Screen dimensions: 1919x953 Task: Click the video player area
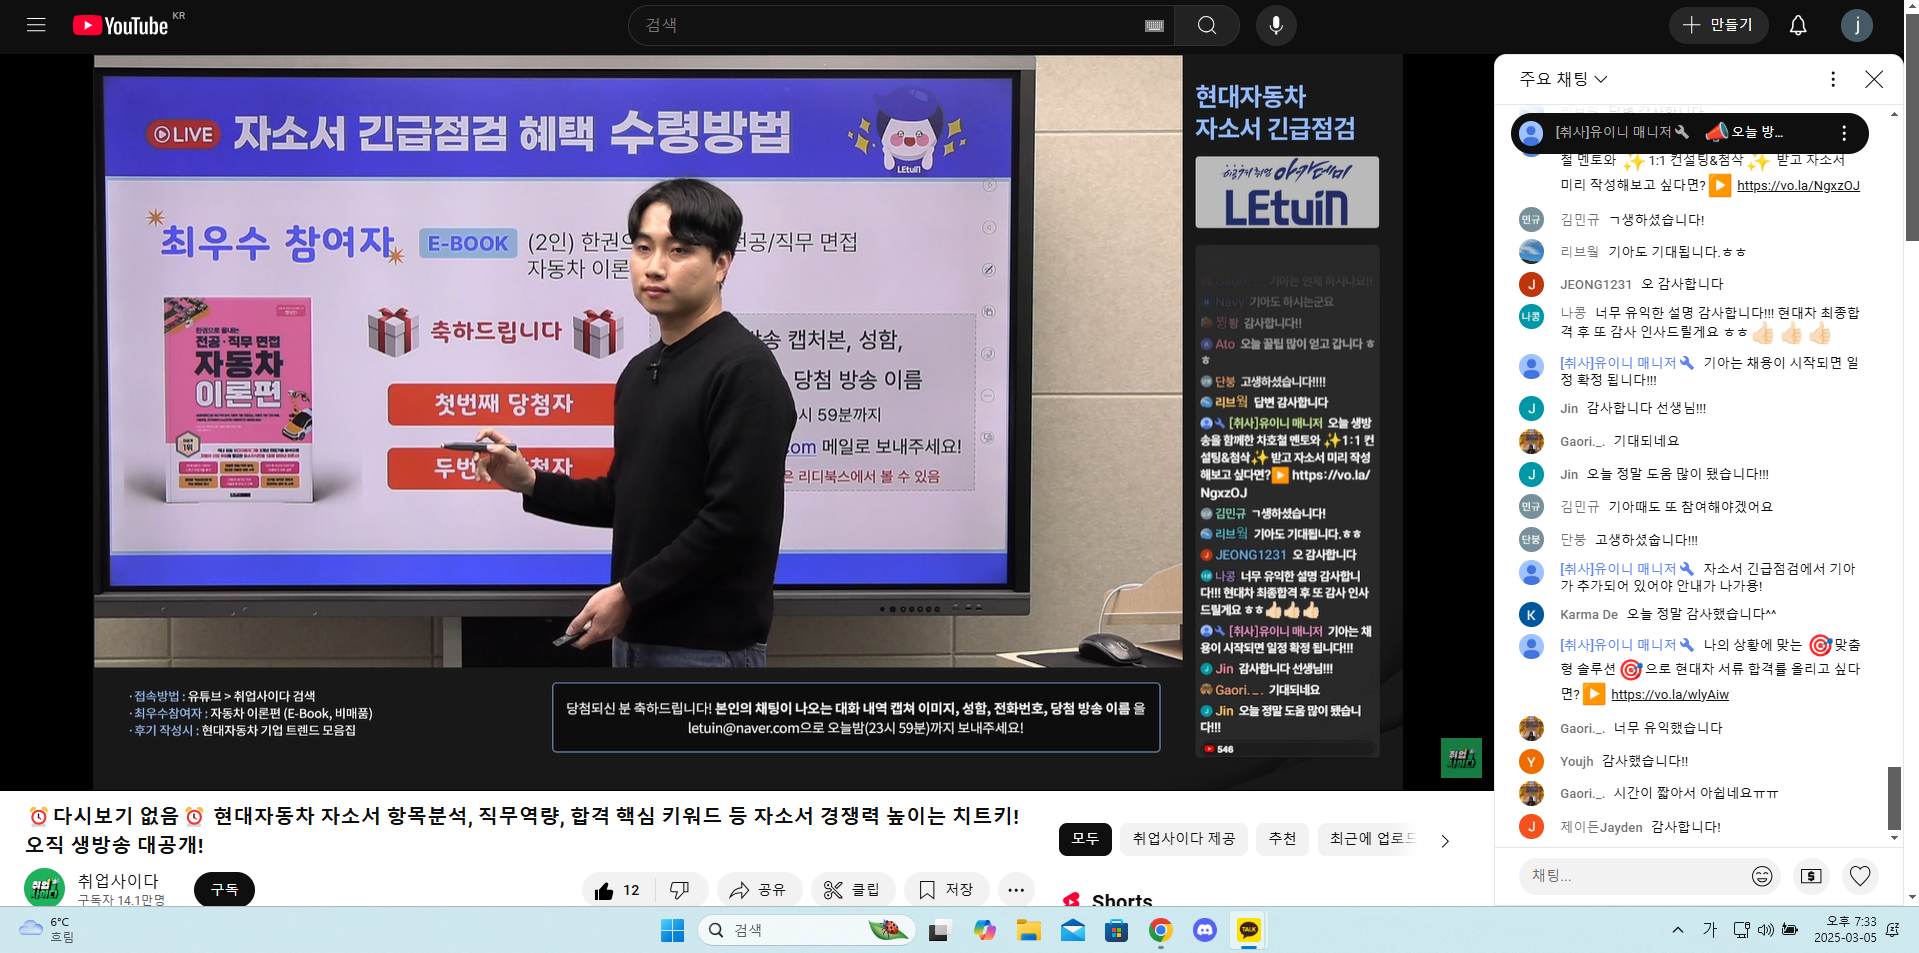click(x=748, y=422)
